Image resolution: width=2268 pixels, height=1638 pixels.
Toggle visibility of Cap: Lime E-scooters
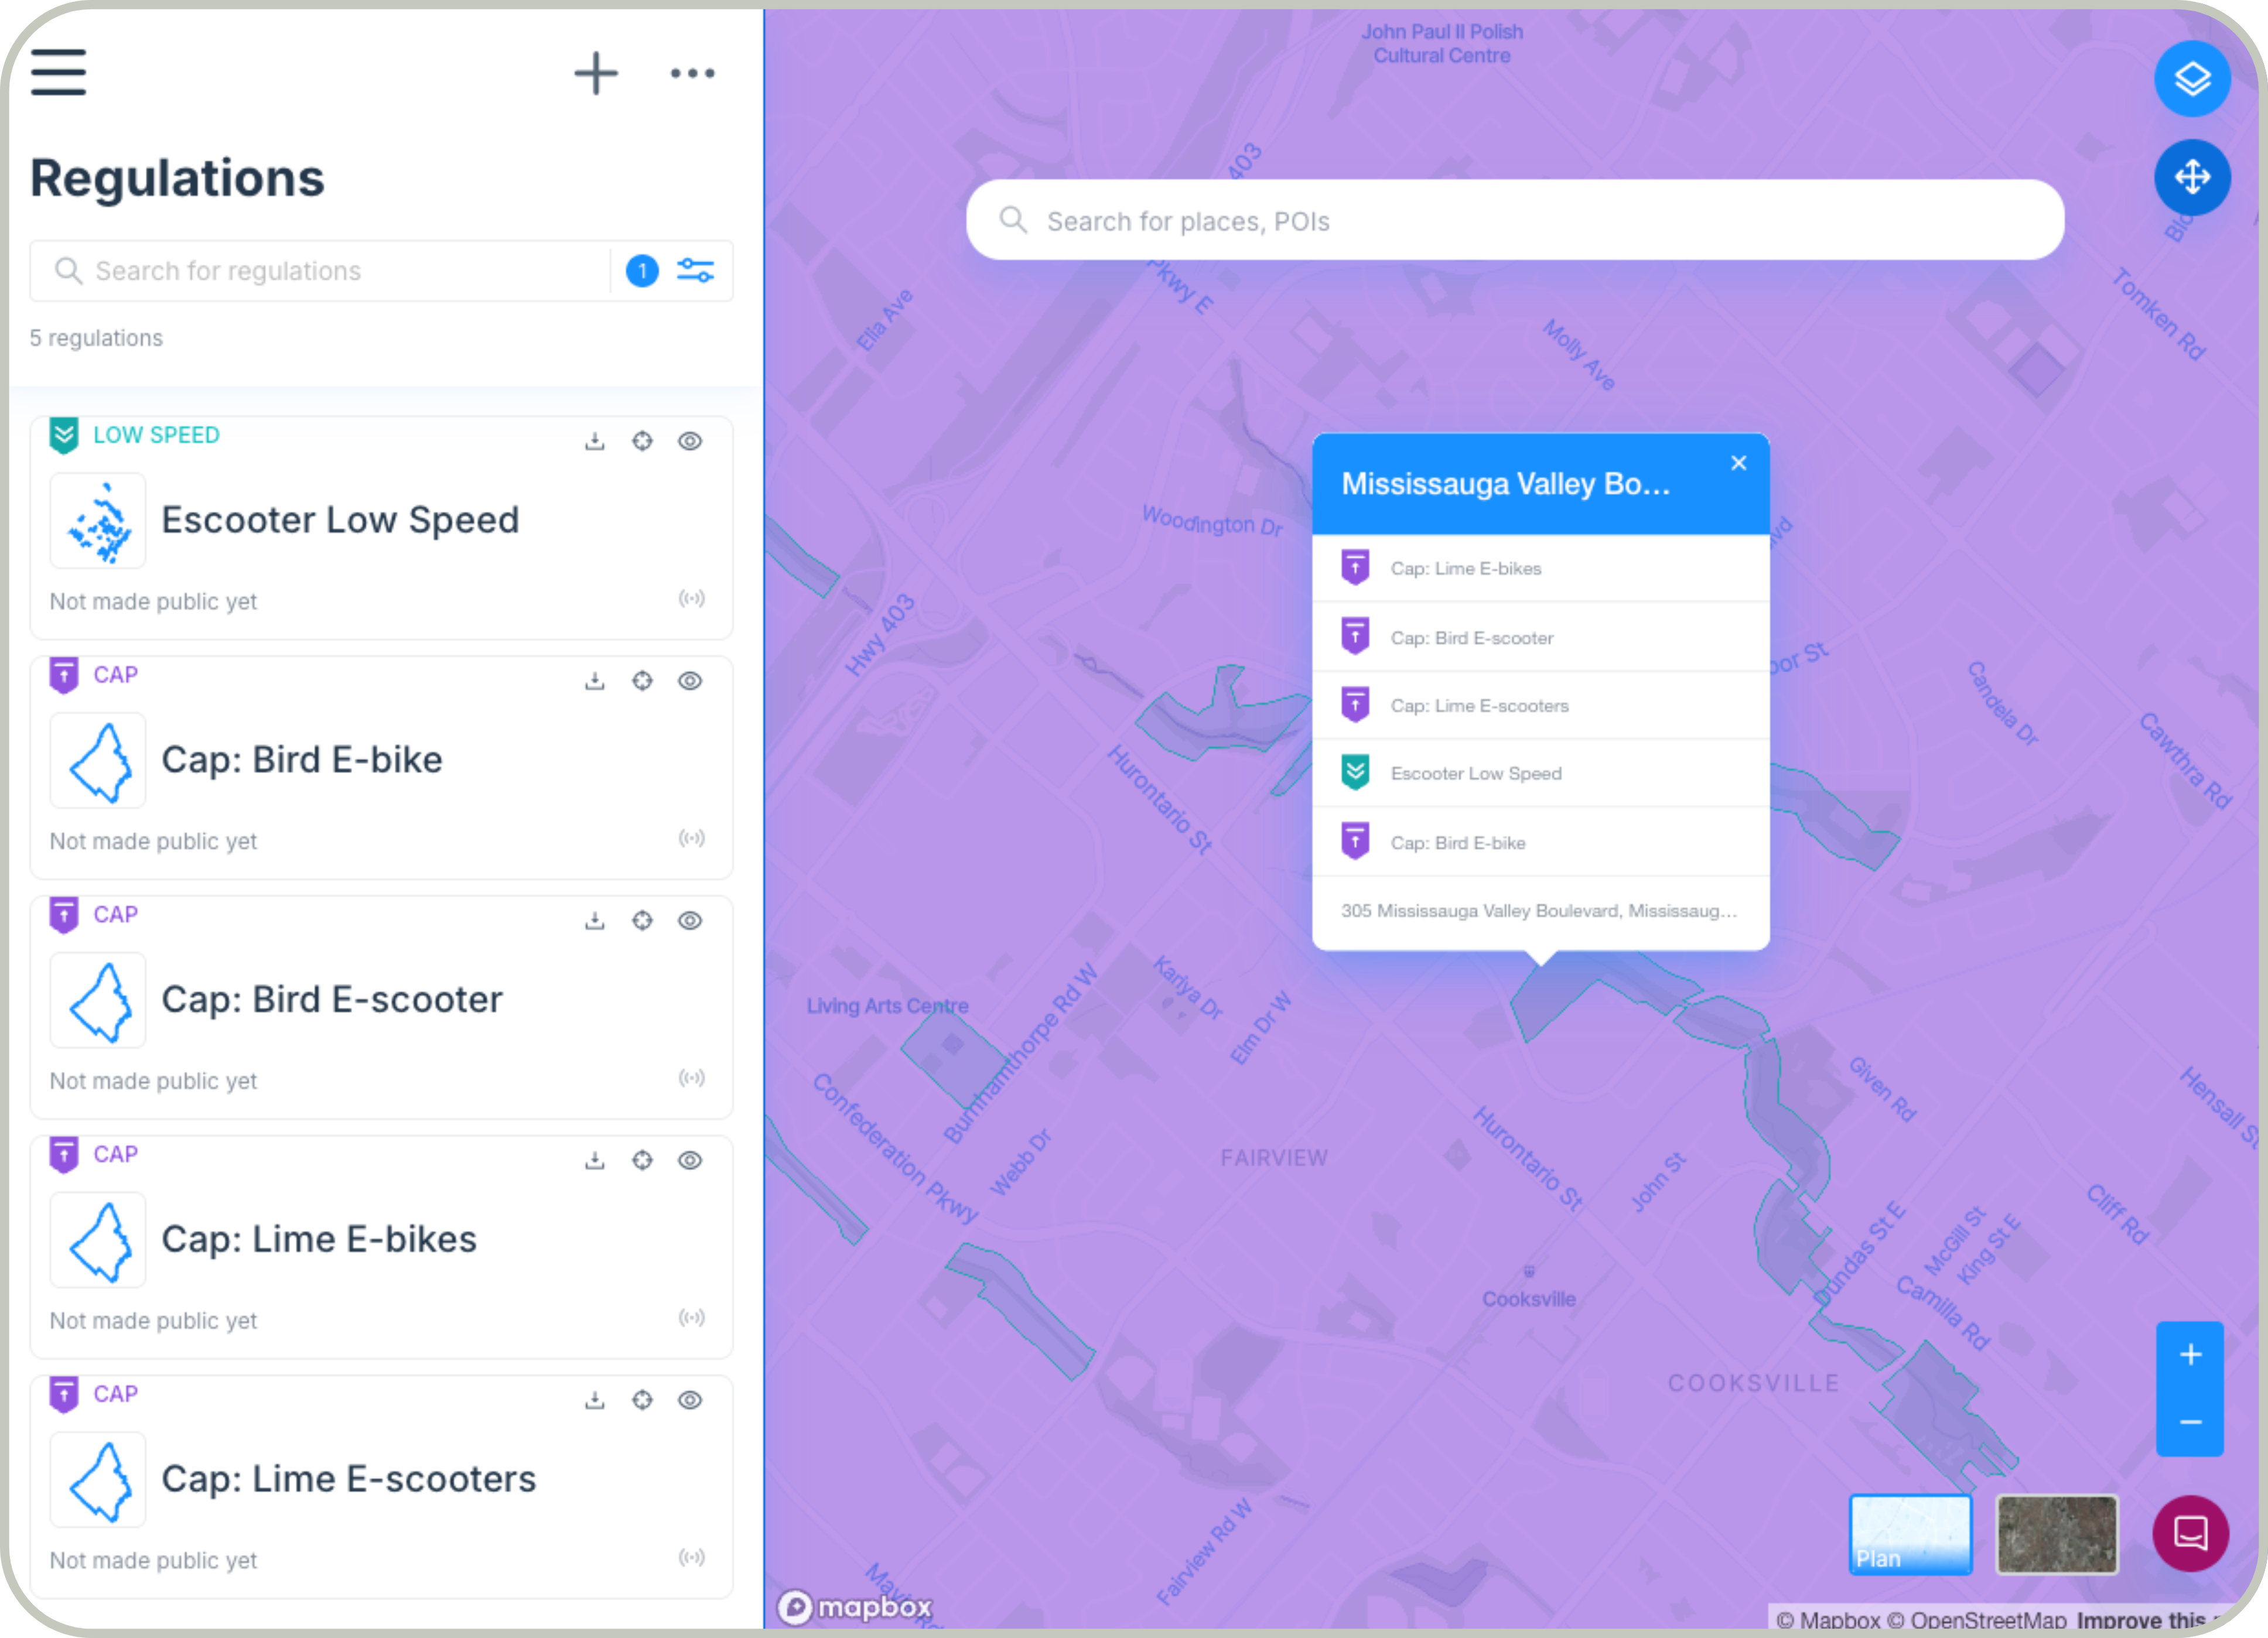[x=690, y=1400]
